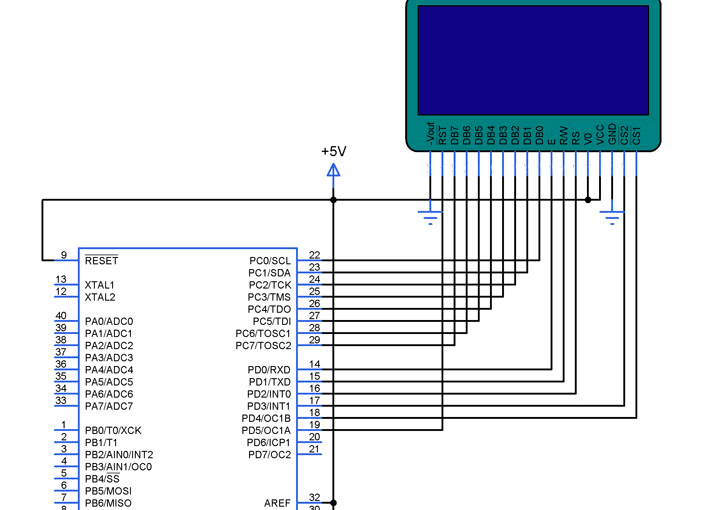The height and width of the screenshot is (510, 720).
Task: Pick the PC2/TCK pin label
Action: coord(270,285)
